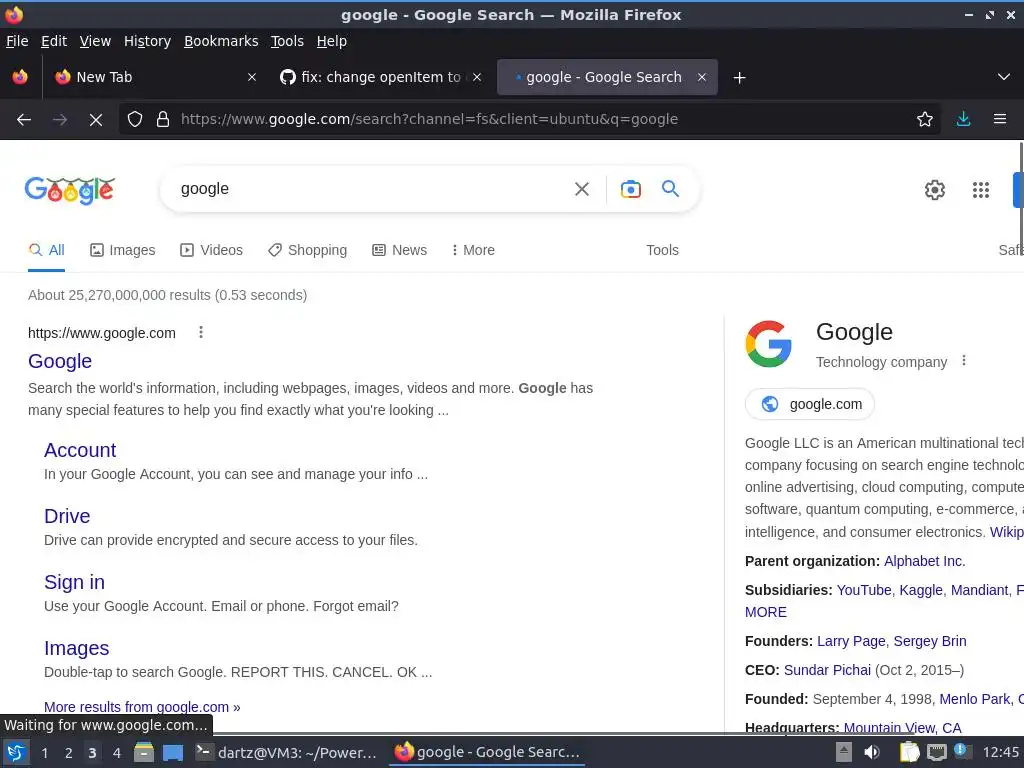Viewport: 1024px width, 768px height.
Task: Open the Larry Page link
Action: (851, 641)
